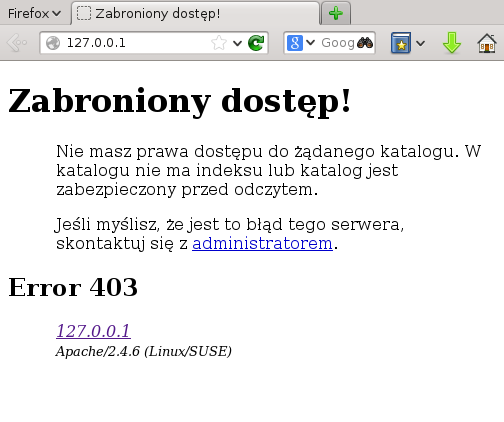The width and height of the screenshot is (504, 422).
Task: Open downloads with the green arrow
Action: (x=452, y=43)
